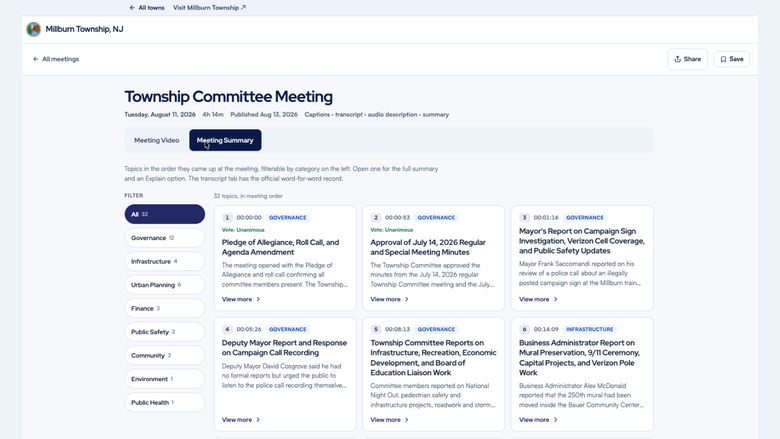Filter topics by Finance
The height and width of the screenshot is (439, 780).
tap(165, 308)
